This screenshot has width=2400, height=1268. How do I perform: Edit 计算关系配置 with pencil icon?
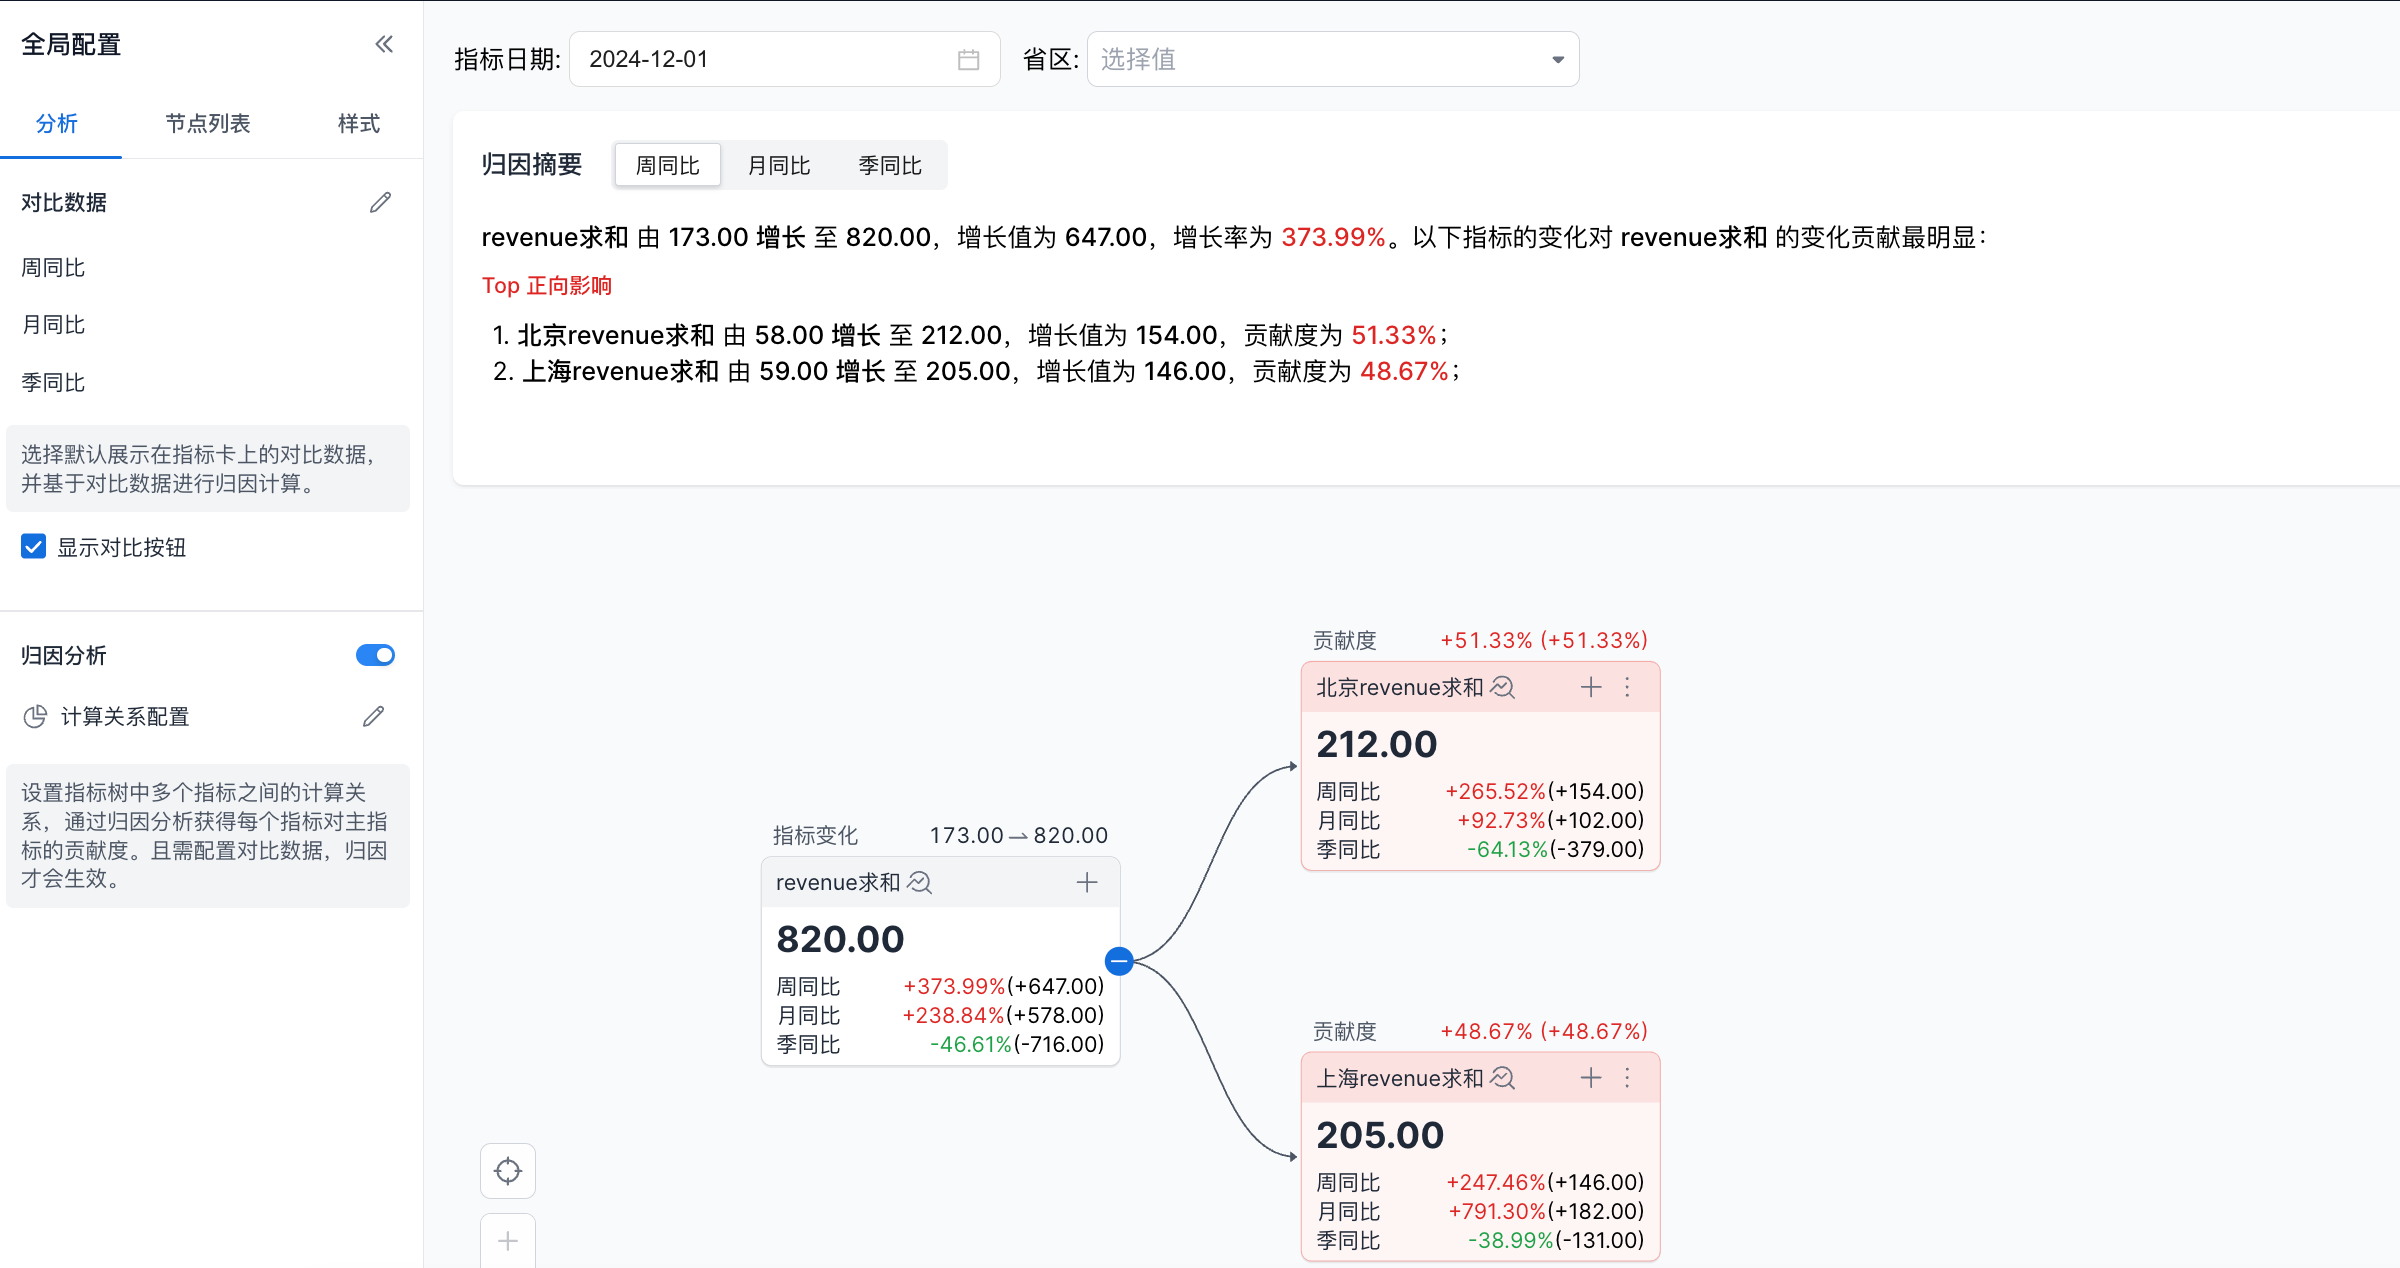pyautogui.click(x=373, y=717)
